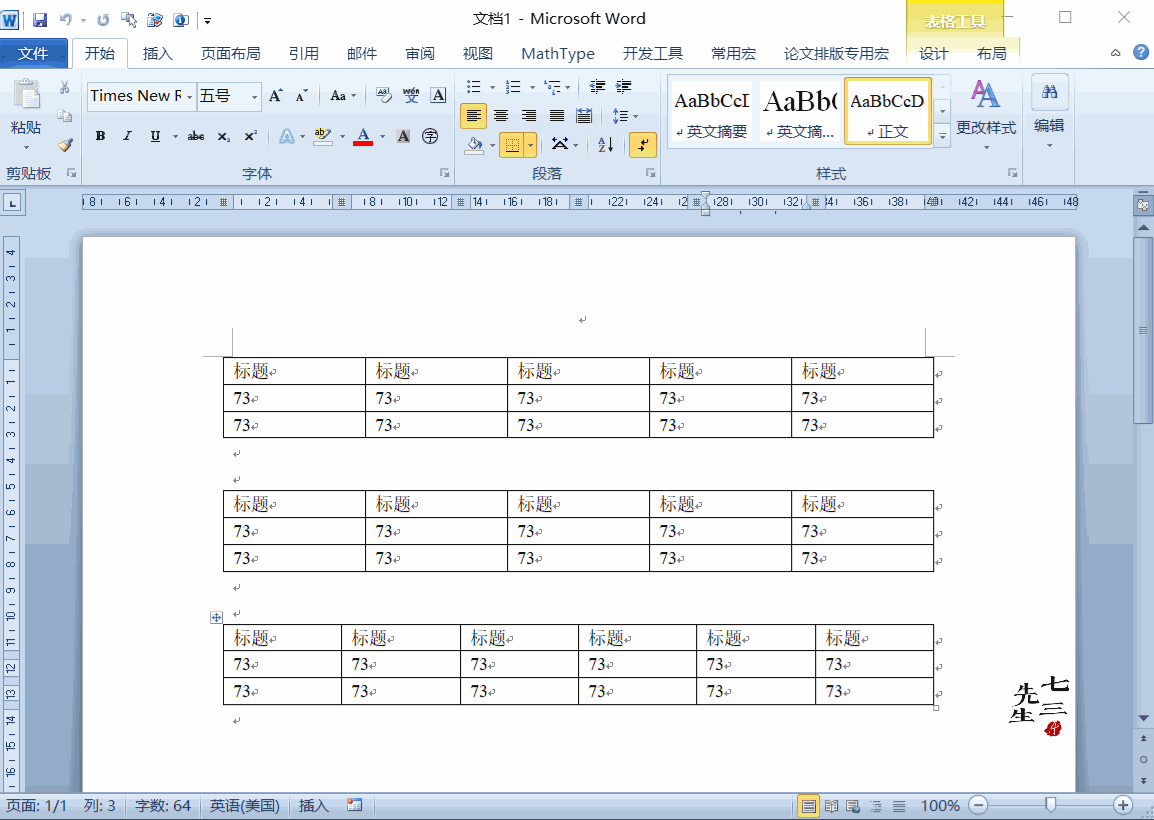Toggle Align Left paragraph button
1154x820 pixels.
[473, 116]
